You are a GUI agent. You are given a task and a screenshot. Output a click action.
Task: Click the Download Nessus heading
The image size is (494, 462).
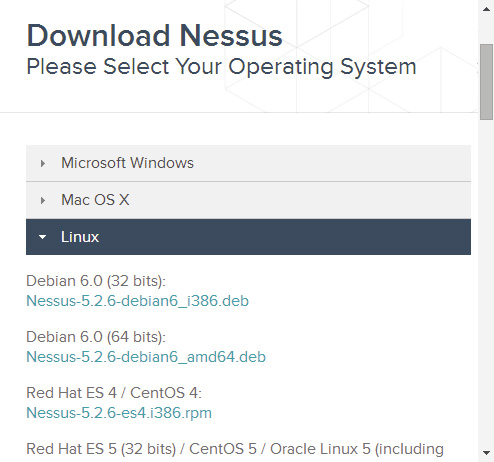click(154, 35)
